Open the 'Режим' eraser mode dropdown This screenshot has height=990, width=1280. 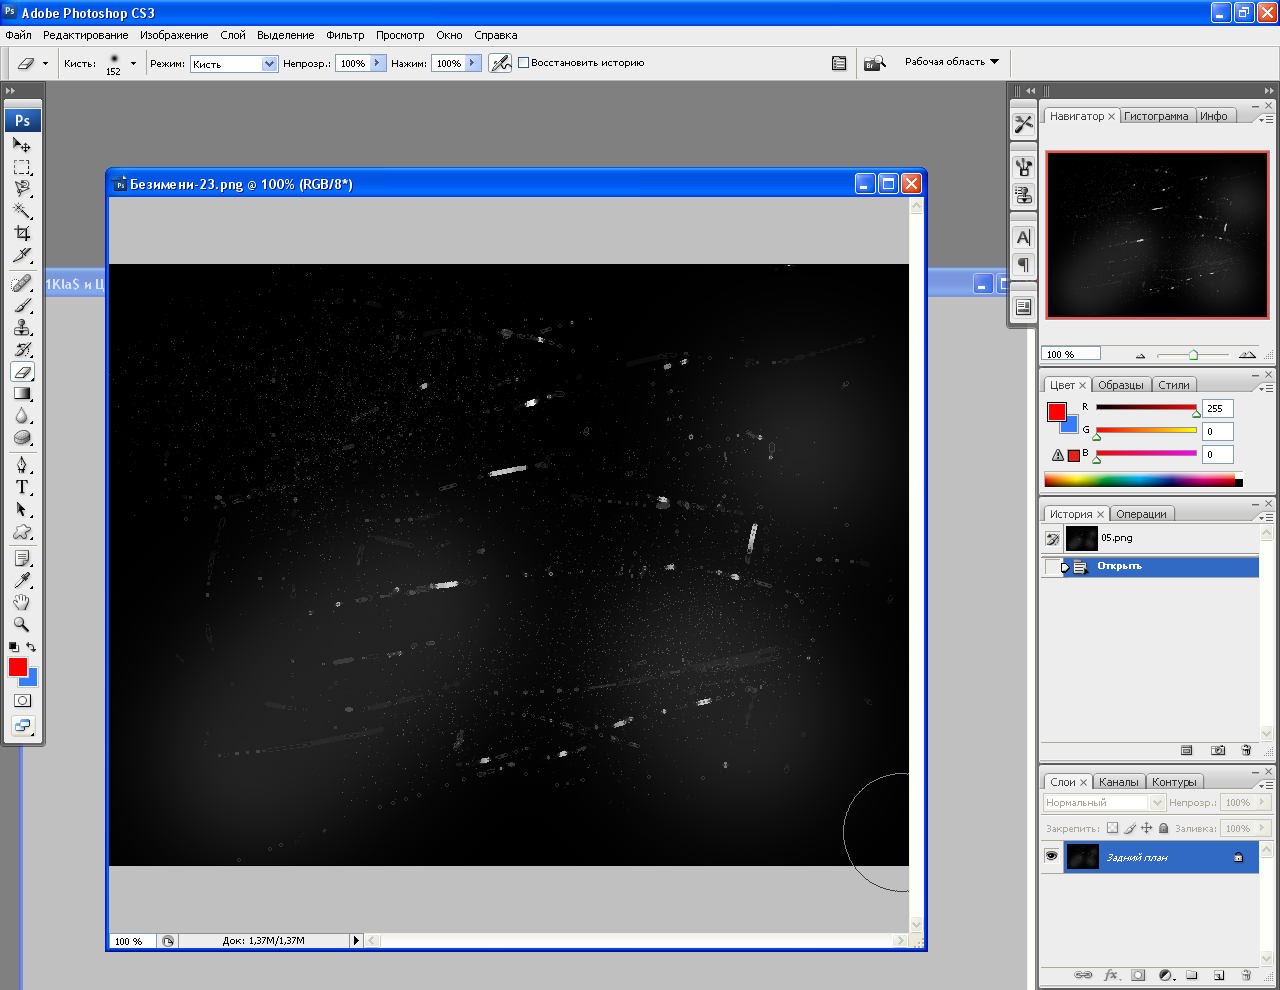pyautogui.click(x=268, y=64)
